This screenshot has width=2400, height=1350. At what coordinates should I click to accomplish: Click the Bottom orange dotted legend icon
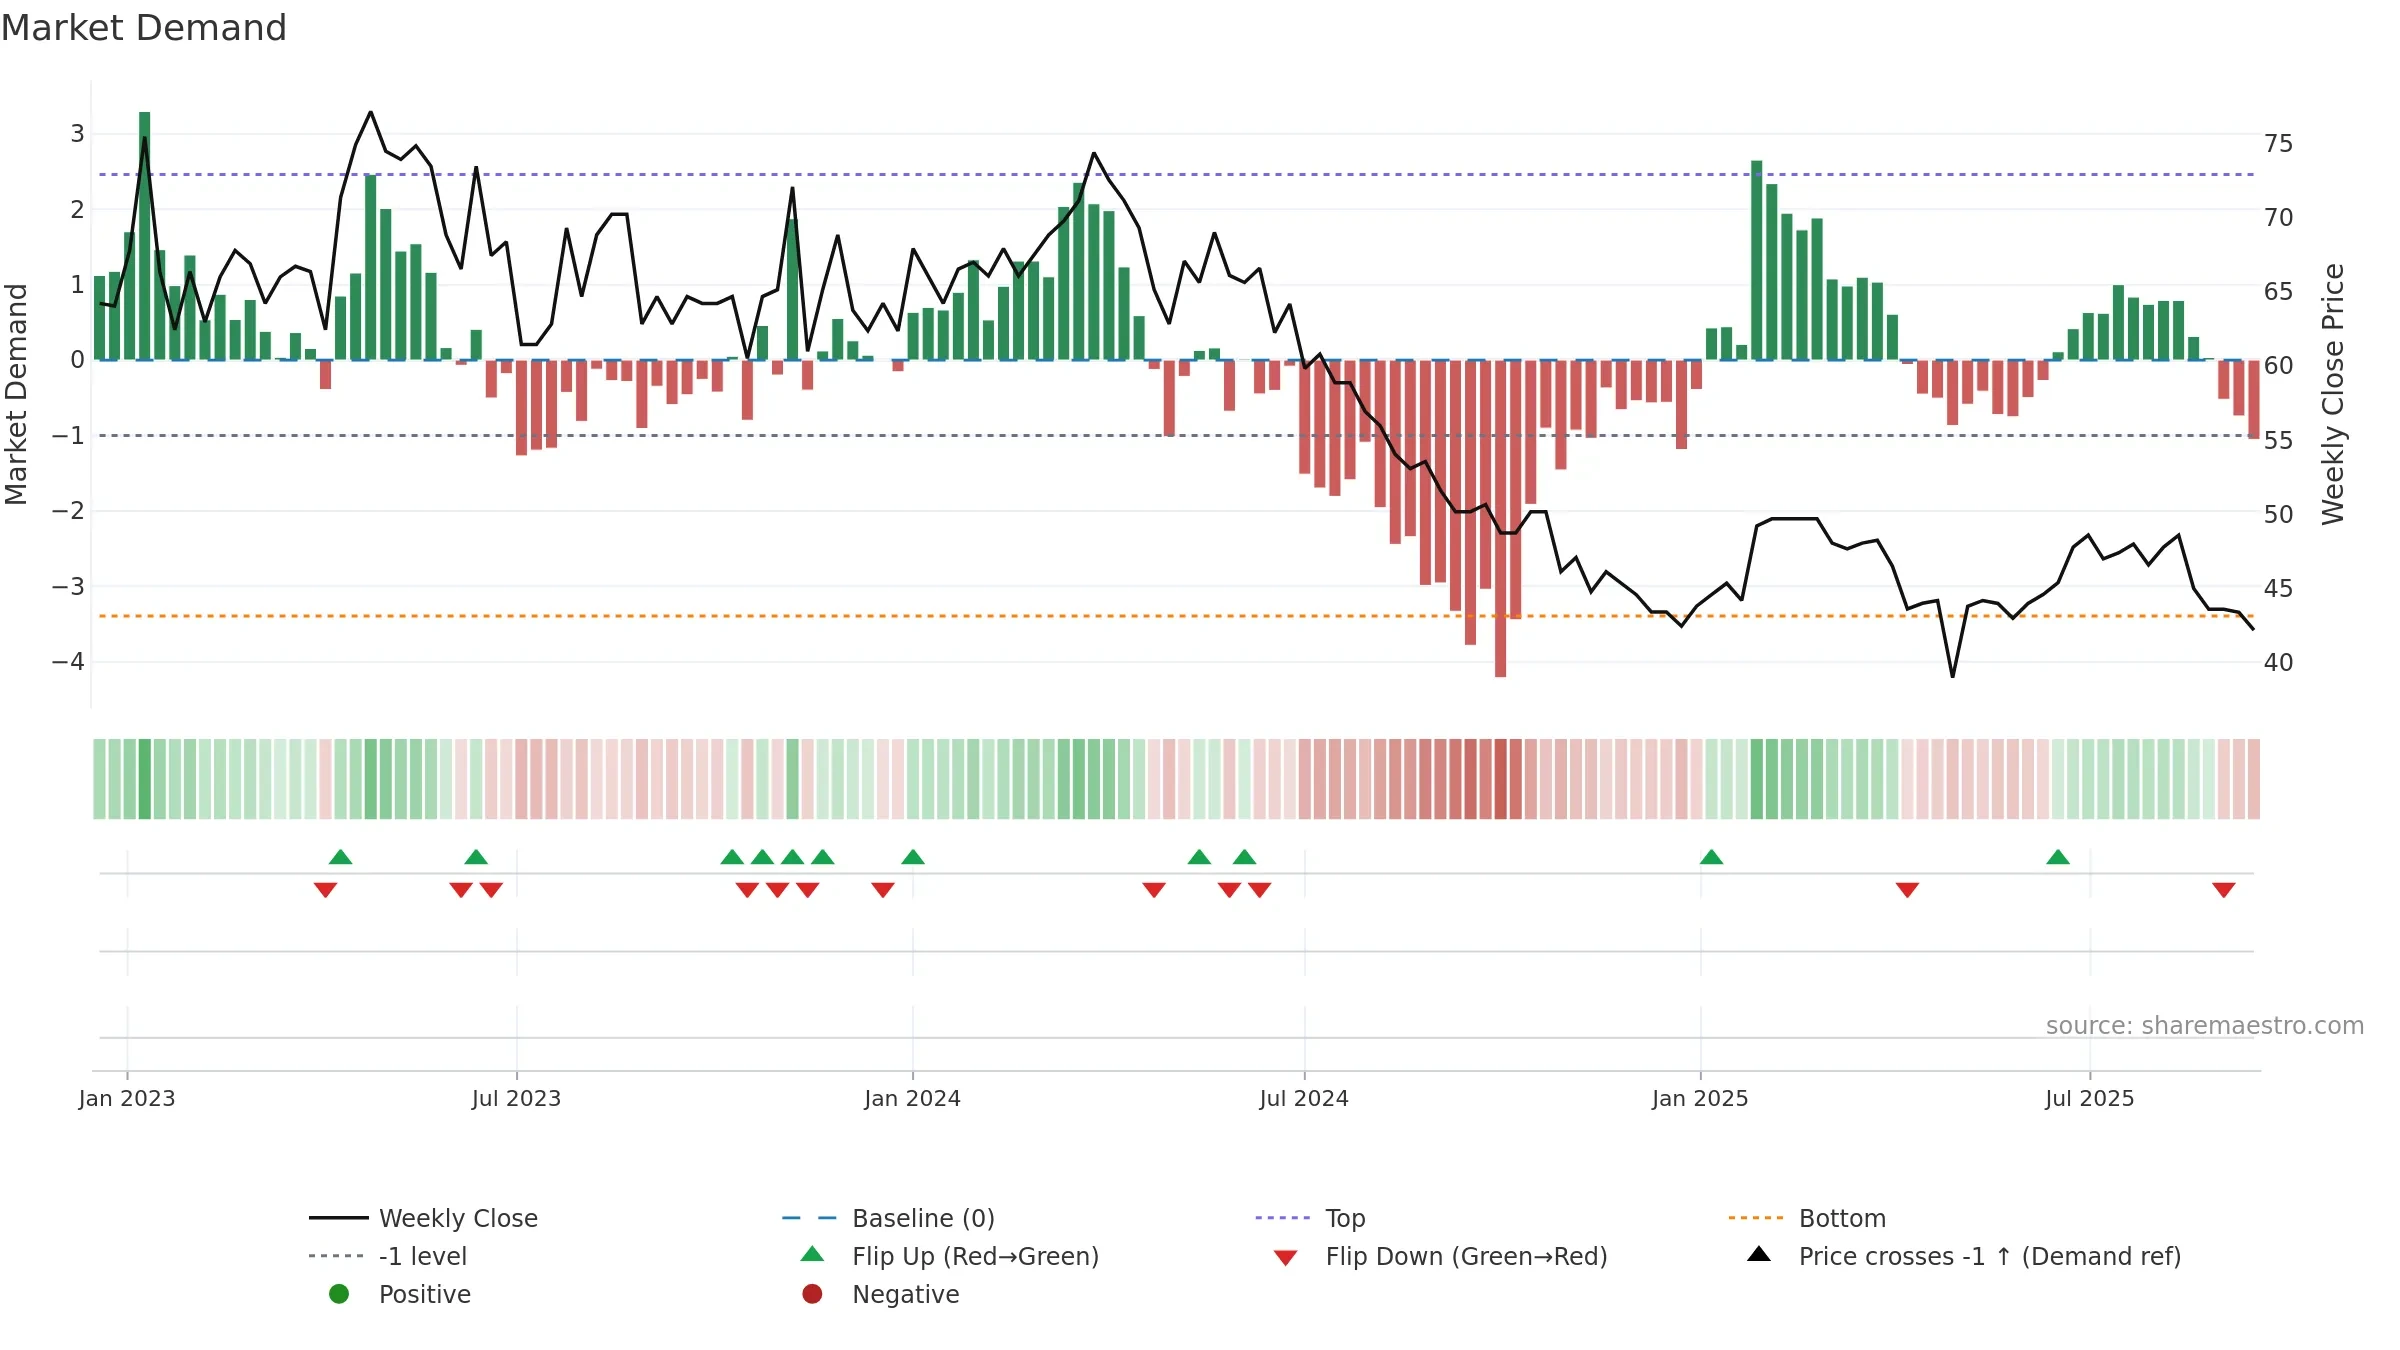click(1756, 1218)
